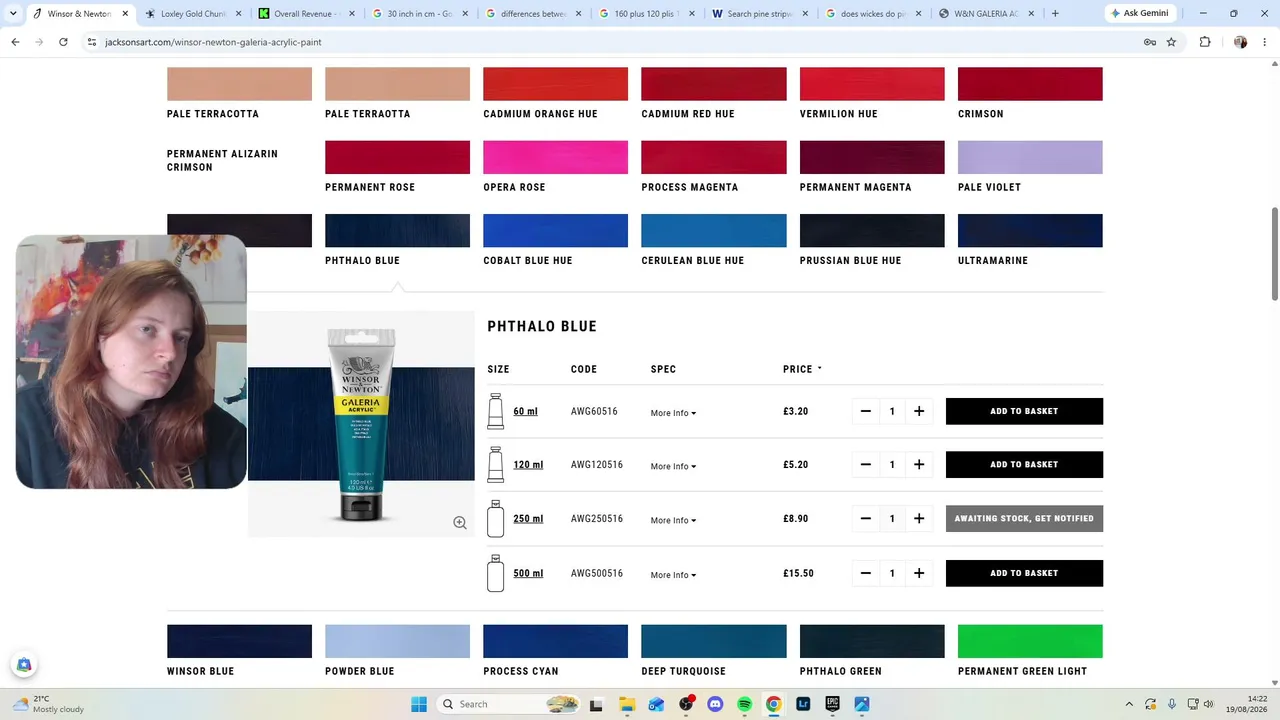The width and height of the screenshot is (1280, 720).
Task: Switch to the W&N GALERIA tab
Action: coord(989,14)
